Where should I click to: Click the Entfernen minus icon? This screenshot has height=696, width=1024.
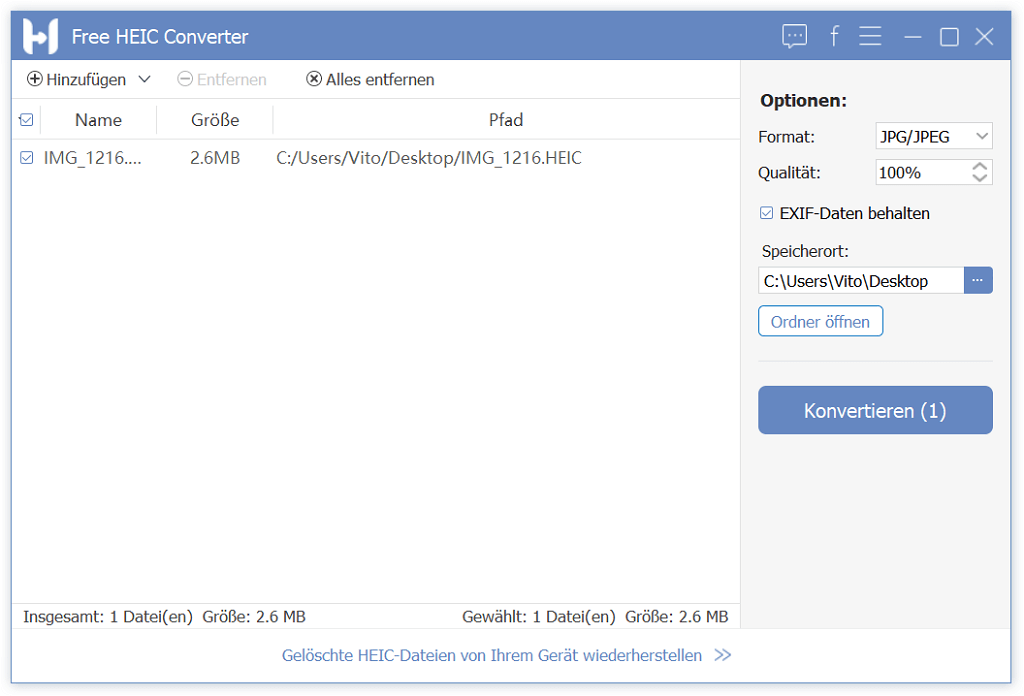(x=184, y=79)
